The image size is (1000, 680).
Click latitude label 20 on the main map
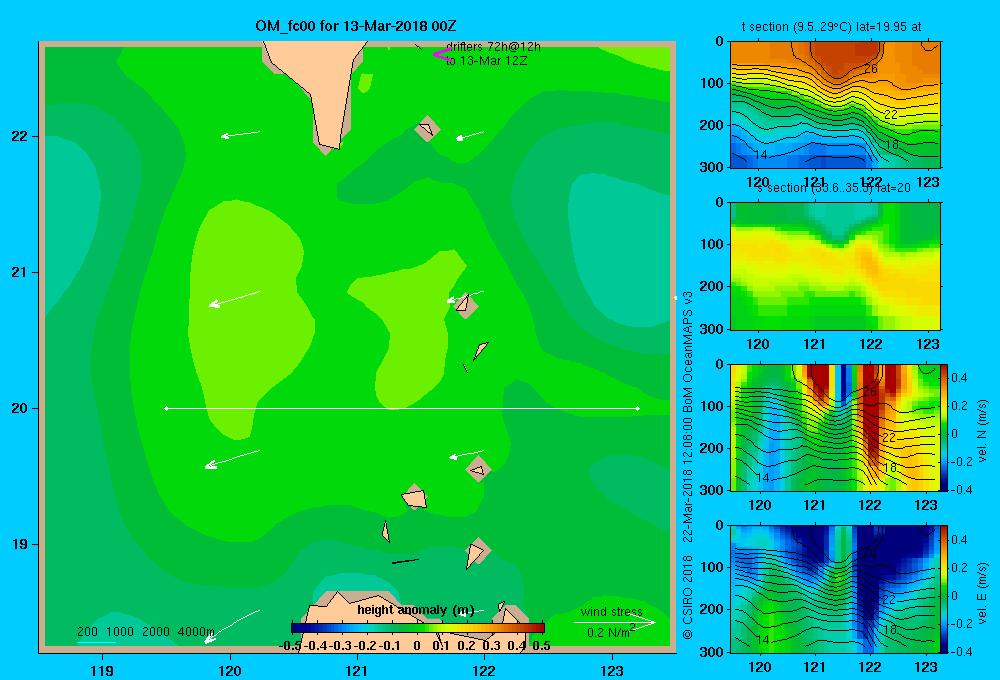20,408
